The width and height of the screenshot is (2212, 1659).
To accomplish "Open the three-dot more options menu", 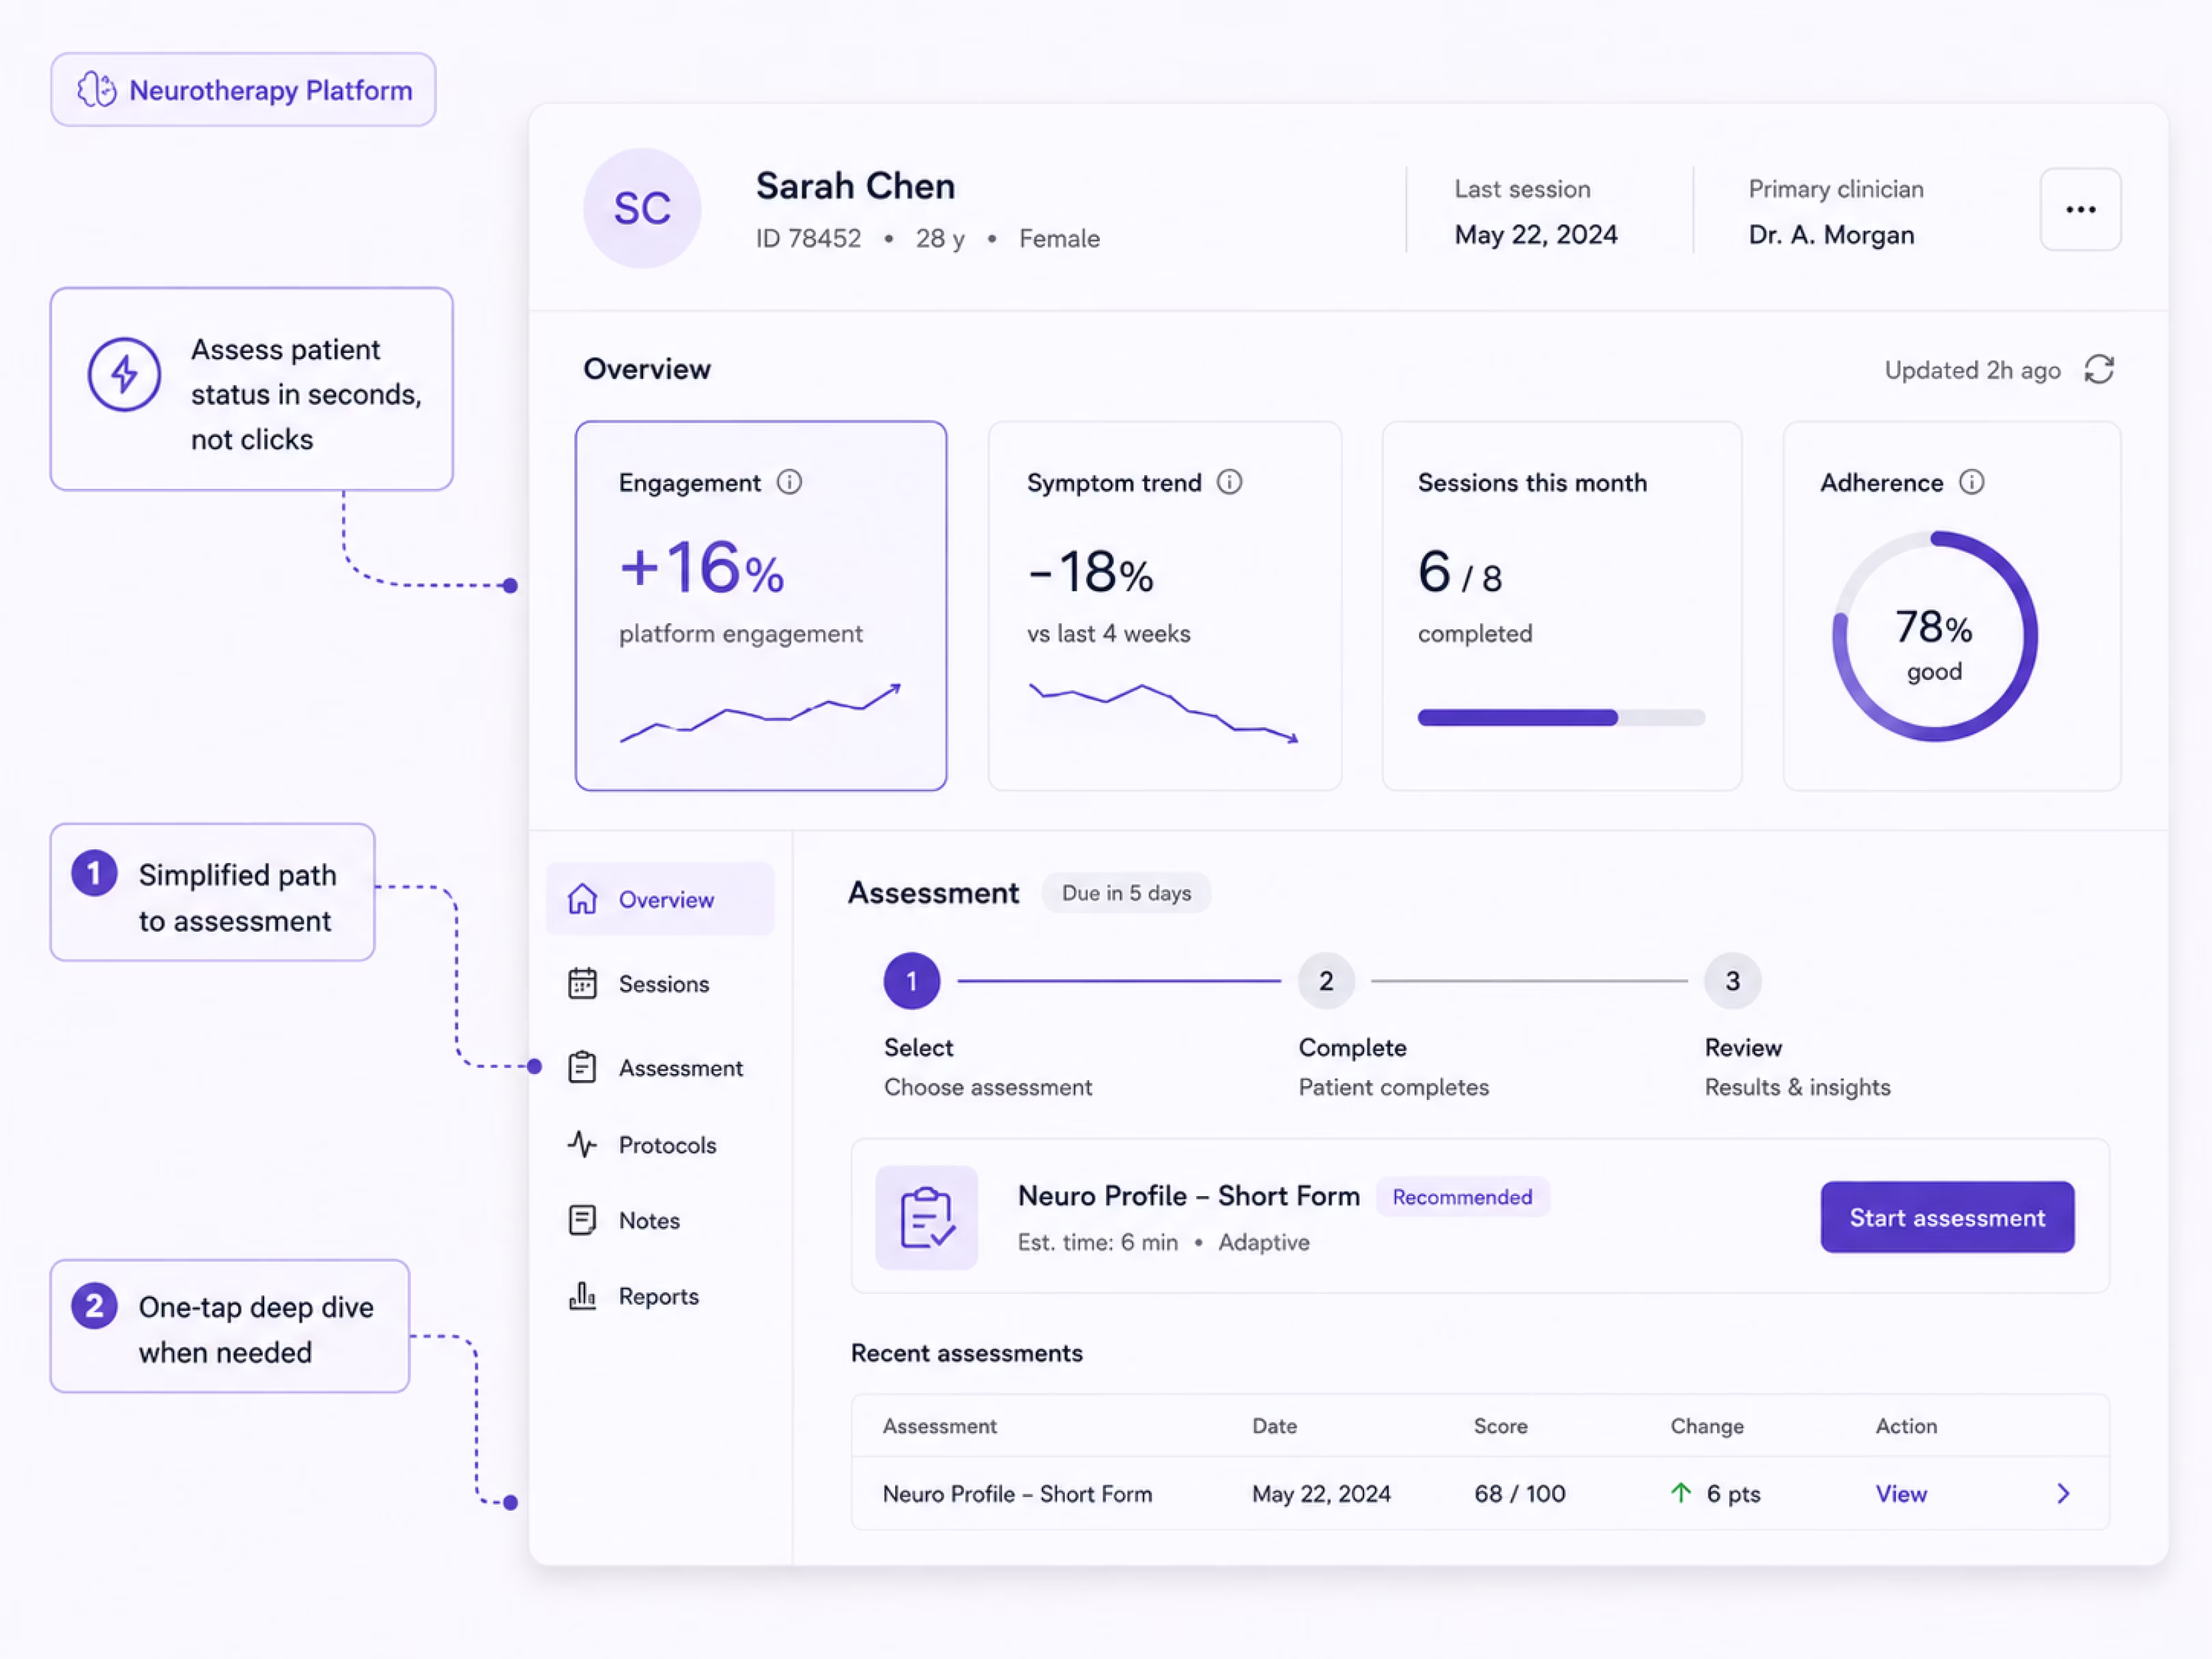I will [x=2080, y=209].
